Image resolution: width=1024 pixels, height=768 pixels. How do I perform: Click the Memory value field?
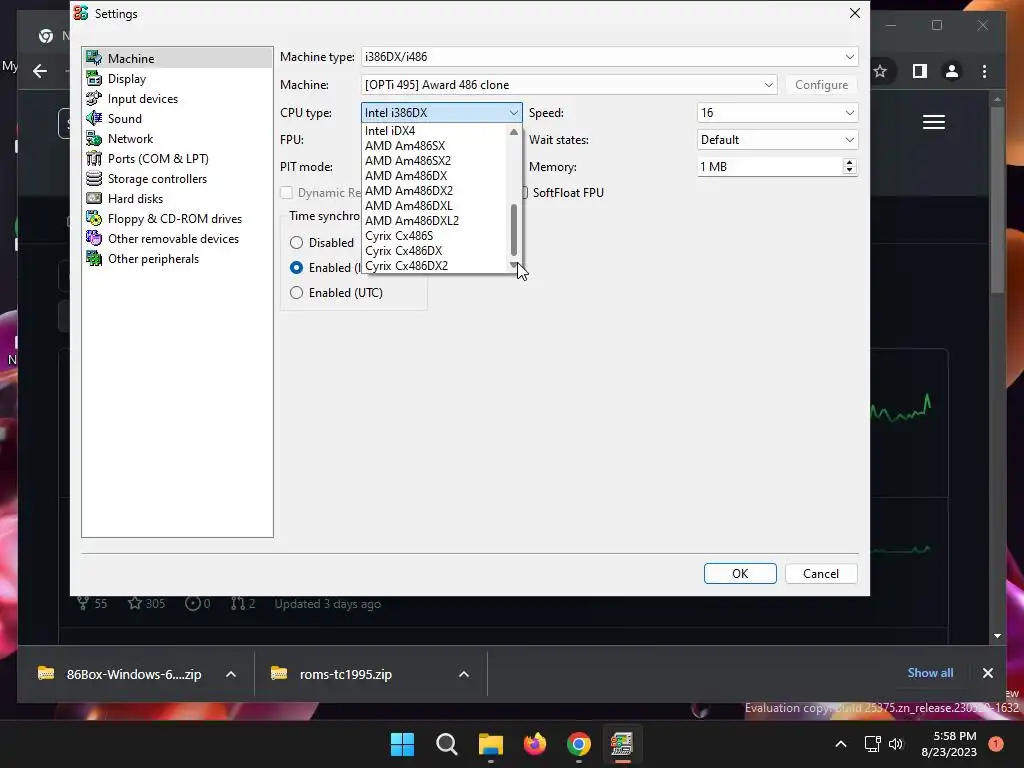tap(770, 167)
